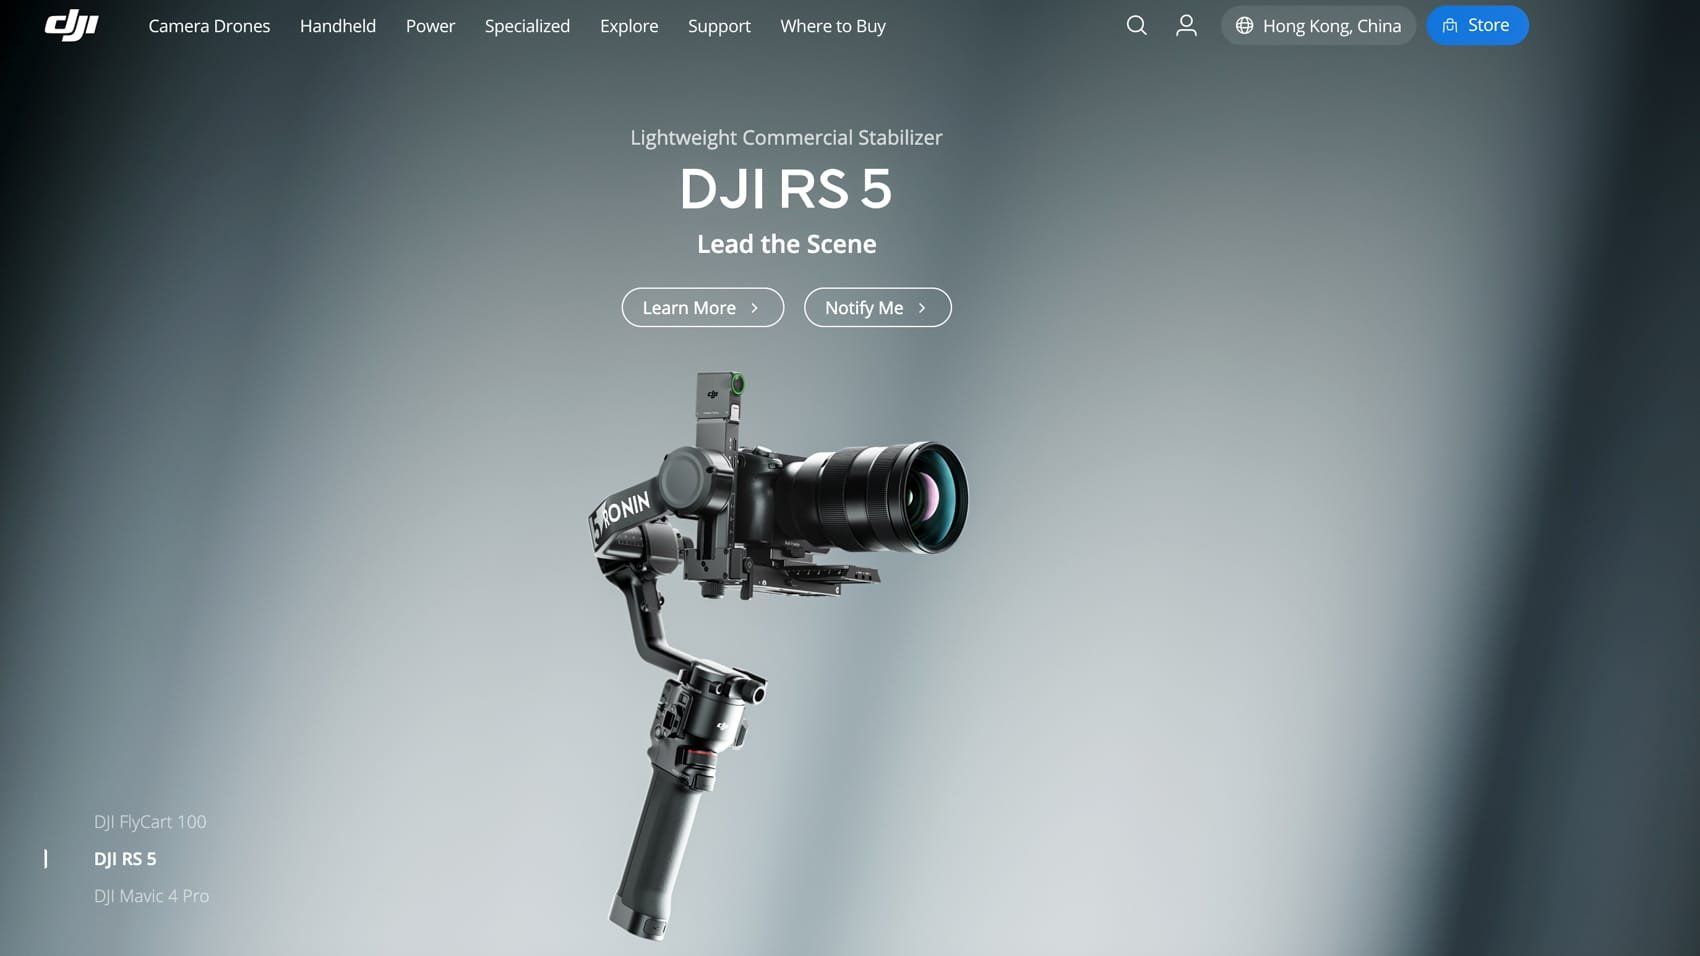
Task: Expand the Support navigation menu
Action: [x=719, y=26]
